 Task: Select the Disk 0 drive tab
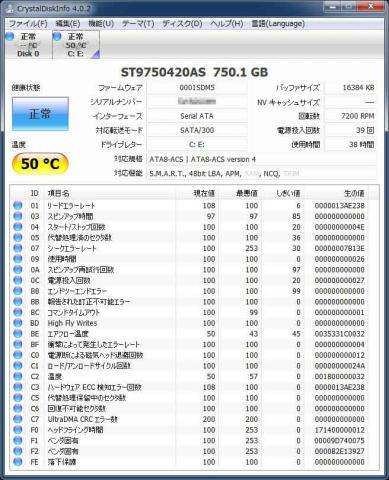point(28,45)
